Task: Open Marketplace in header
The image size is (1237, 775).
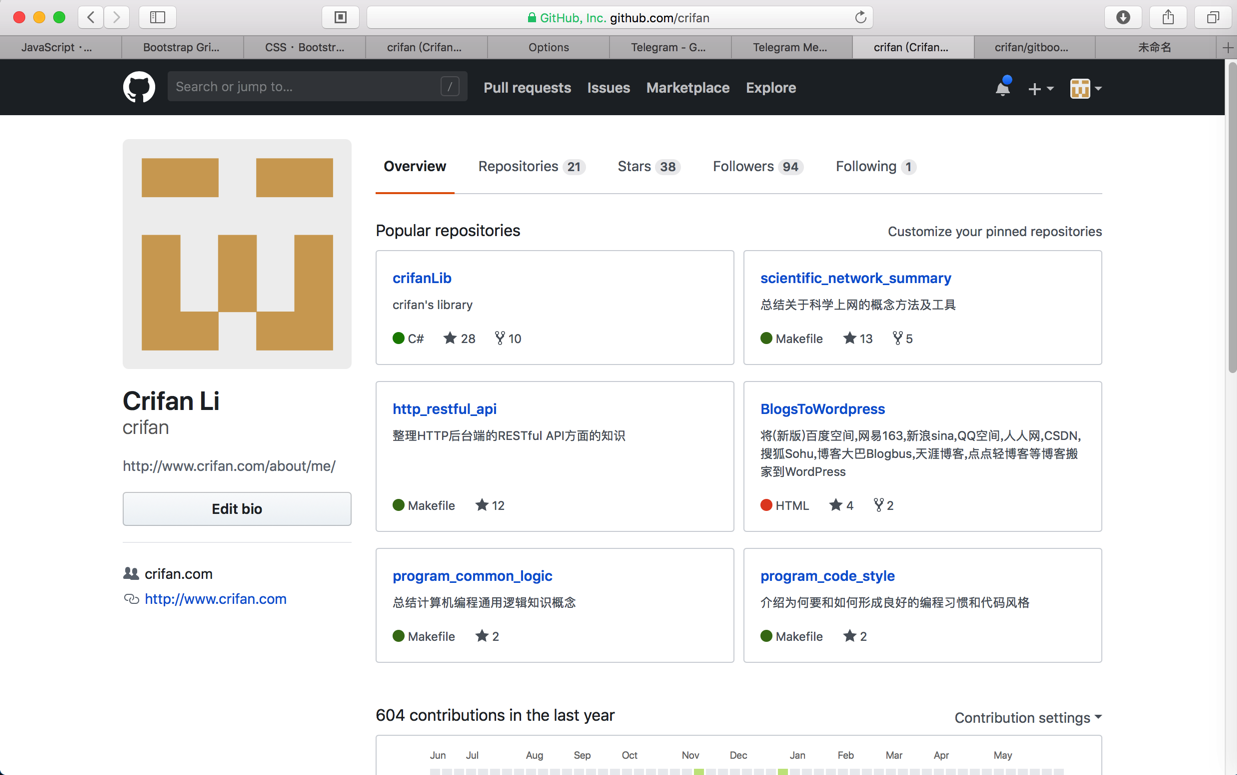Action: pos(688,88)
